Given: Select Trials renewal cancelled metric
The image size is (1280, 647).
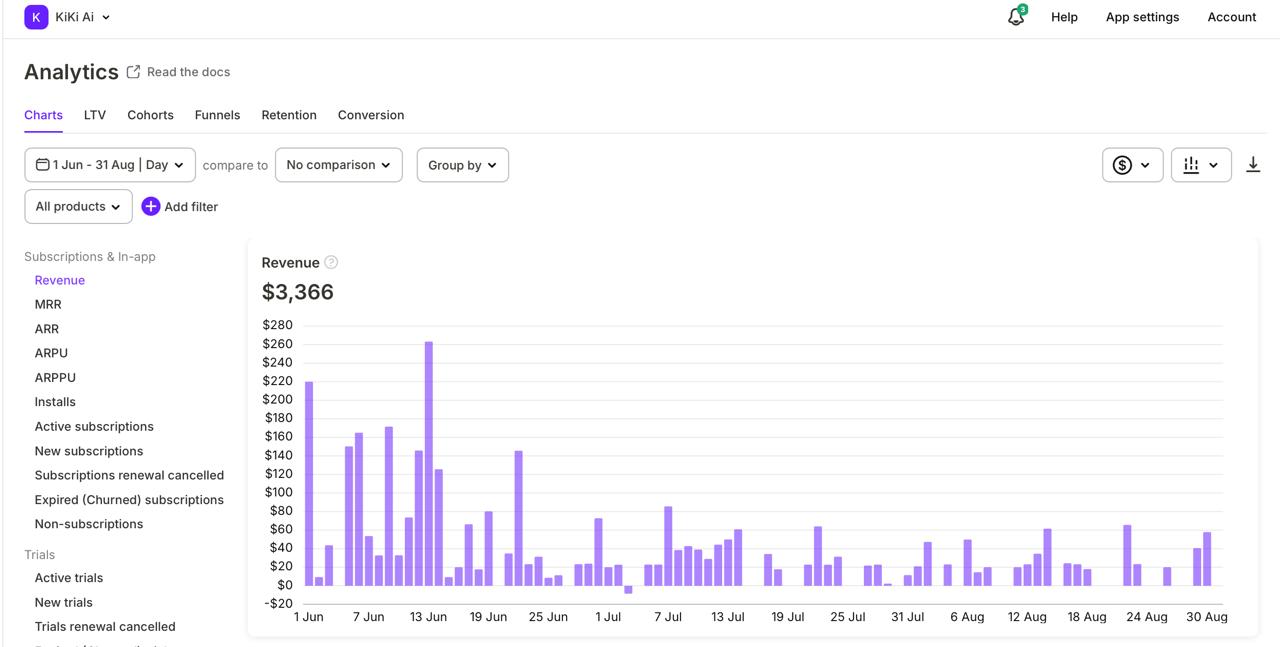Looking at the screenshot, I should point(105,627).
